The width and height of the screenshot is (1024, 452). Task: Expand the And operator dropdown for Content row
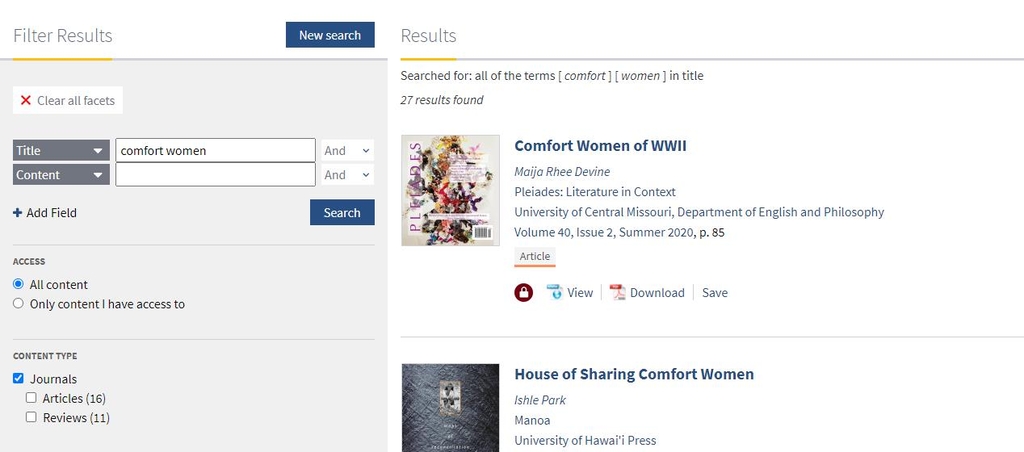(347, 175)
